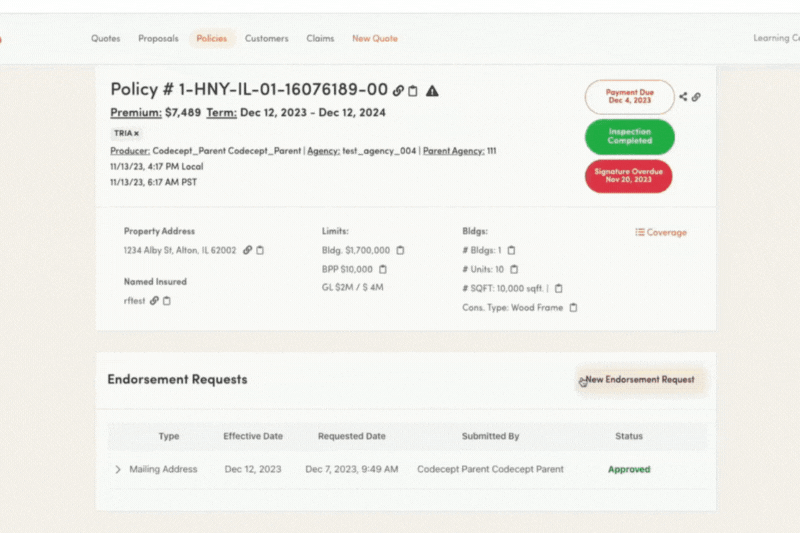This screenshot has height=533, width=800.
Task: Open the Coverage list
Action: pos(661,232)
